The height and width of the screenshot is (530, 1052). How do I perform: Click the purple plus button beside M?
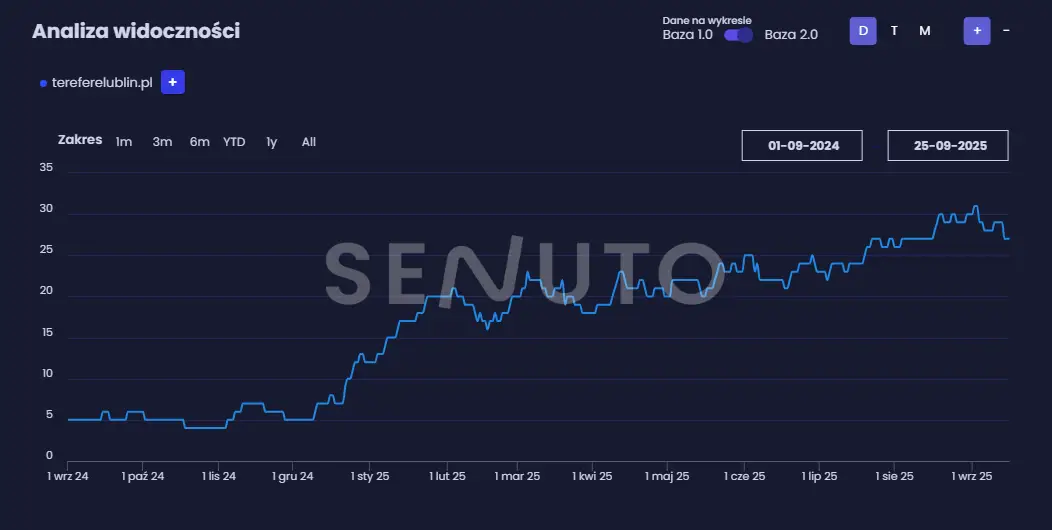977,31
